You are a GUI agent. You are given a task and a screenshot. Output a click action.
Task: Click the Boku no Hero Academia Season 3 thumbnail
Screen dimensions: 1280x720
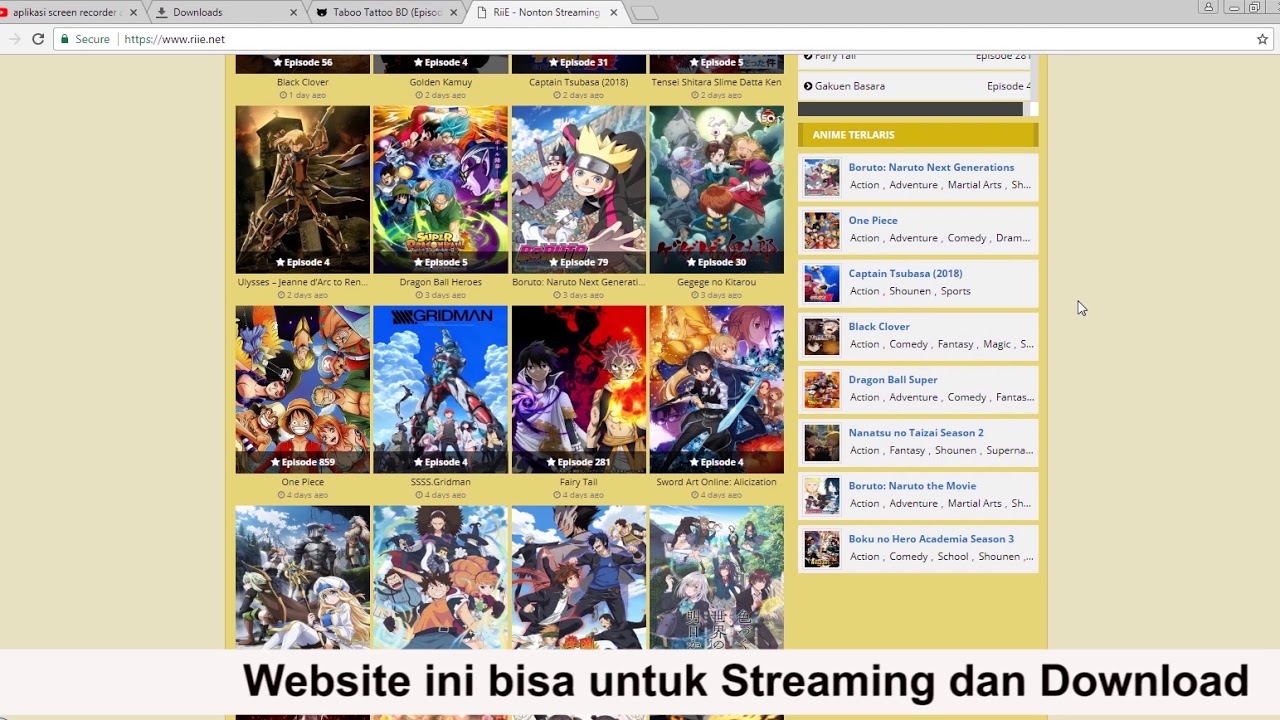tap(822, 548)
